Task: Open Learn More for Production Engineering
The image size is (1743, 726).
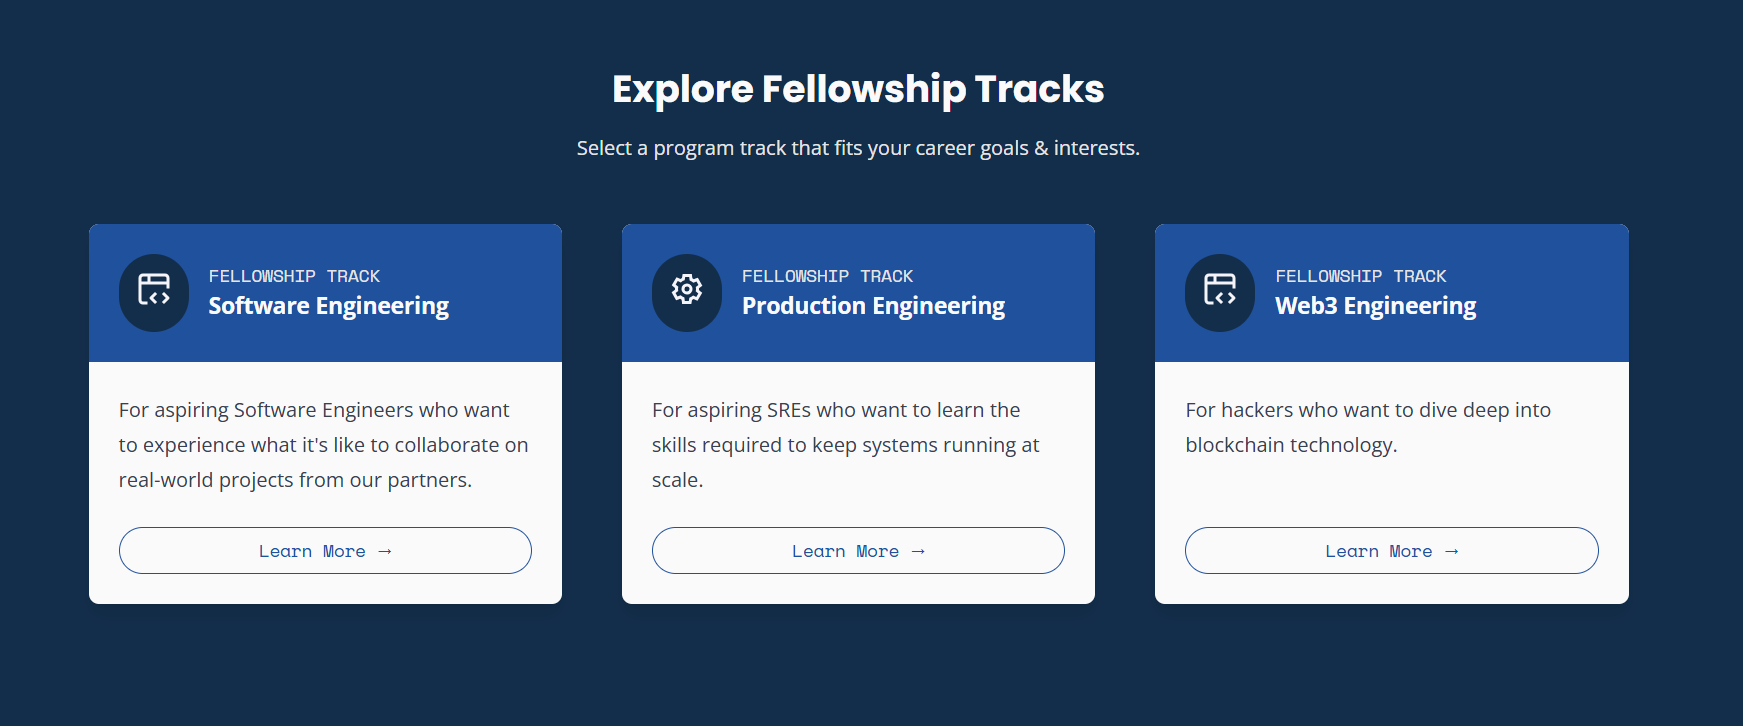Action: [858, 550]
